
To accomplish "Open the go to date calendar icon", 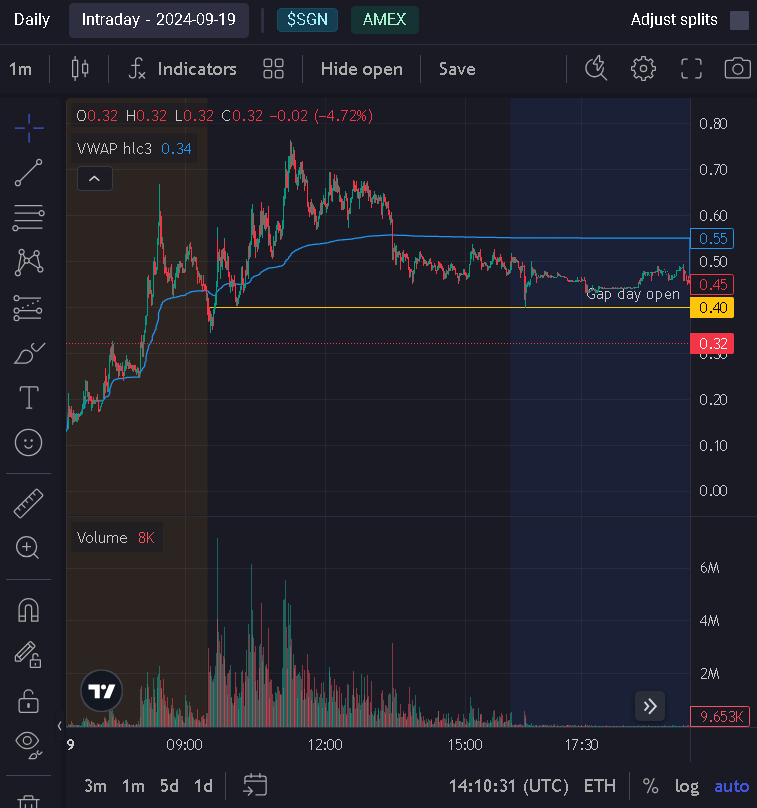I will point(255,785).
